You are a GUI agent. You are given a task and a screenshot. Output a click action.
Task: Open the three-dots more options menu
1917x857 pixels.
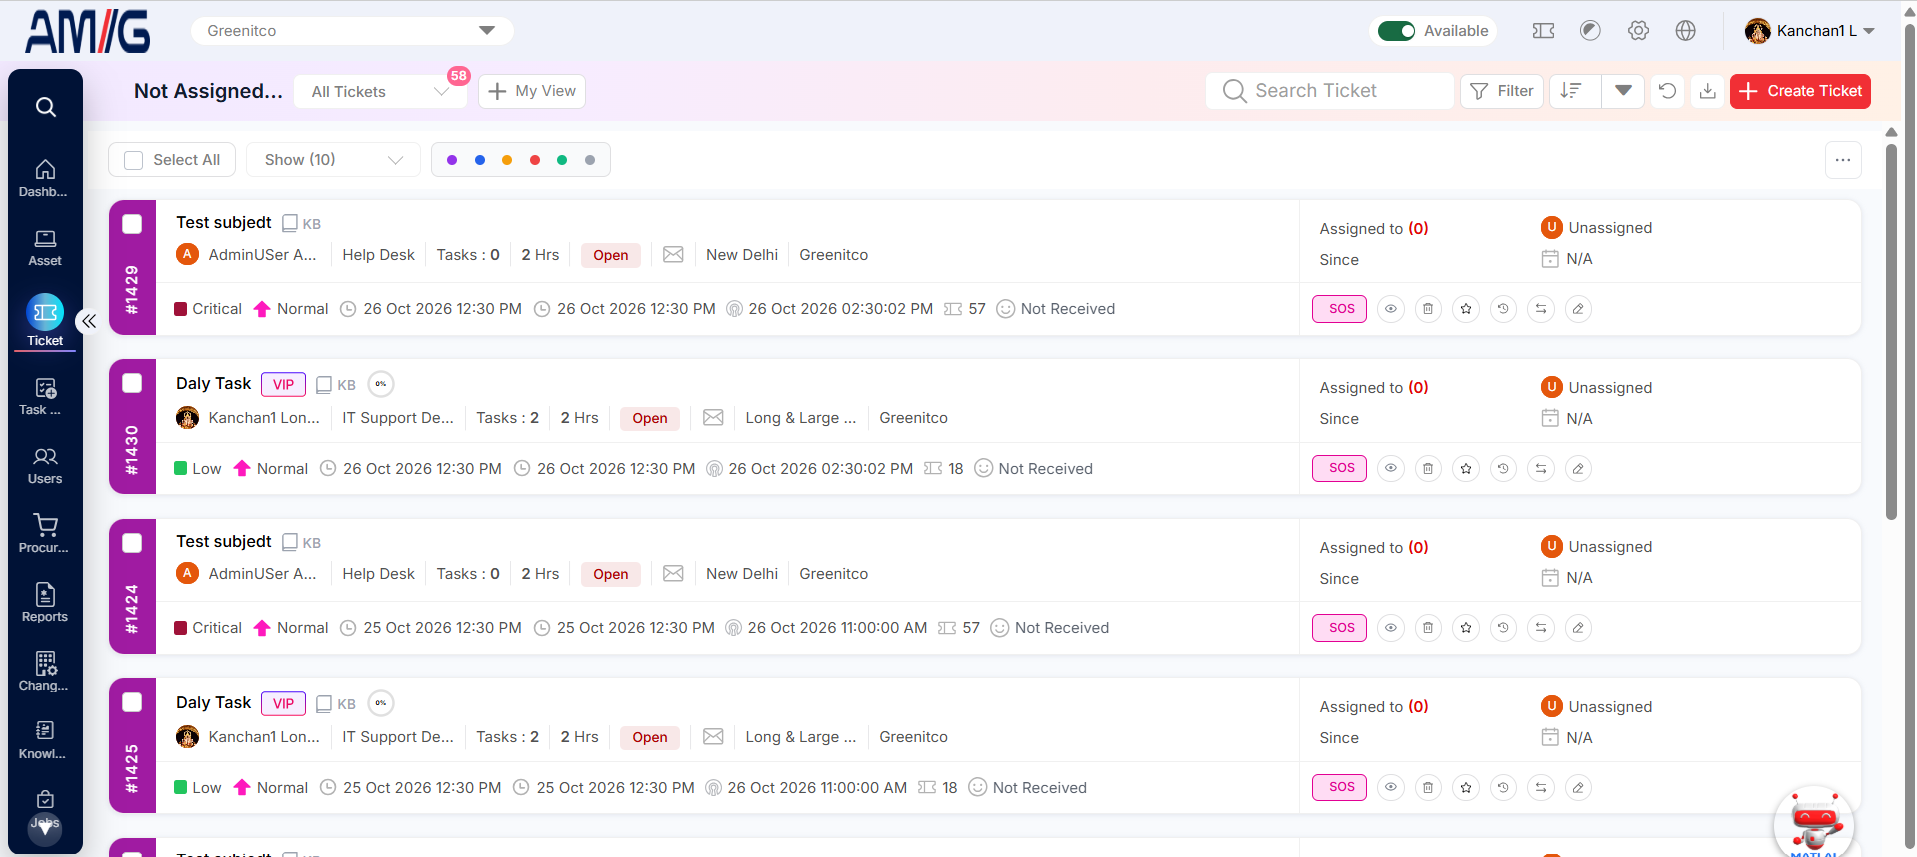[x=1843, y=160]
